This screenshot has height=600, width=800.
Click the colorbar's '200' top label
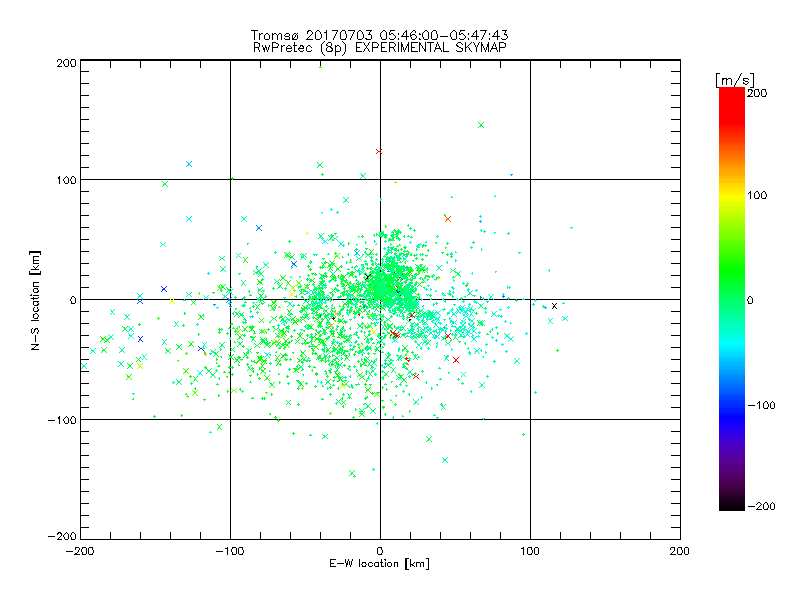[757, 93]
